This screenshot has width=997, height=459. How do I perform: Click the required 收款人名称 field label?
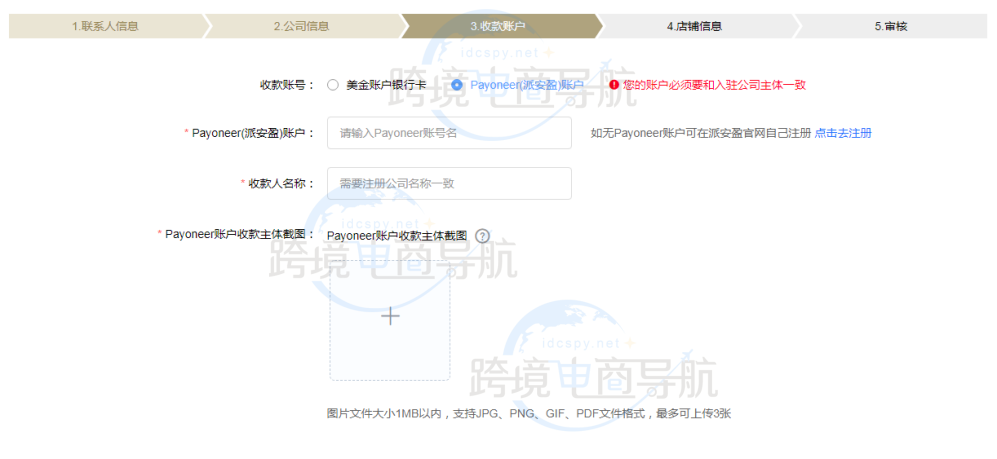[278, 183]
